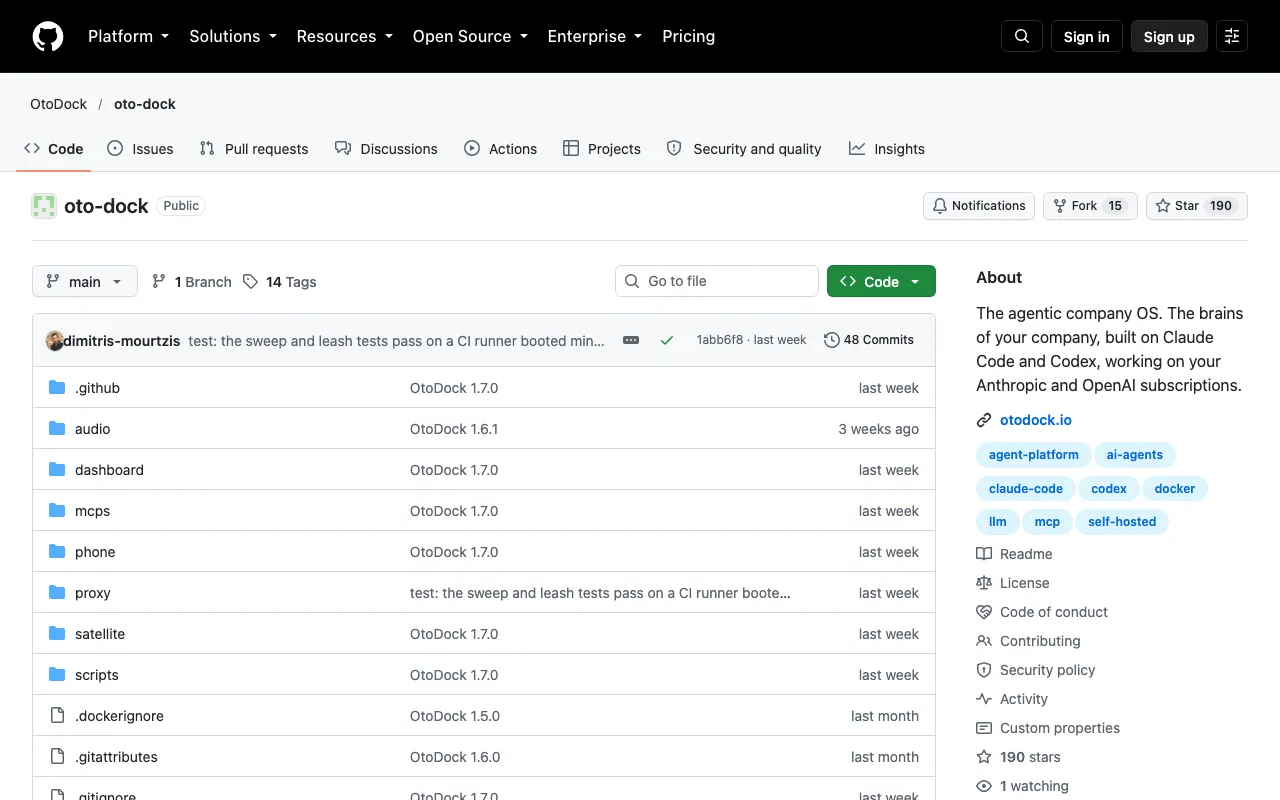Click the .dockerignore file icon
This screenshot has width=1280, height=800.
click(57, 716)
